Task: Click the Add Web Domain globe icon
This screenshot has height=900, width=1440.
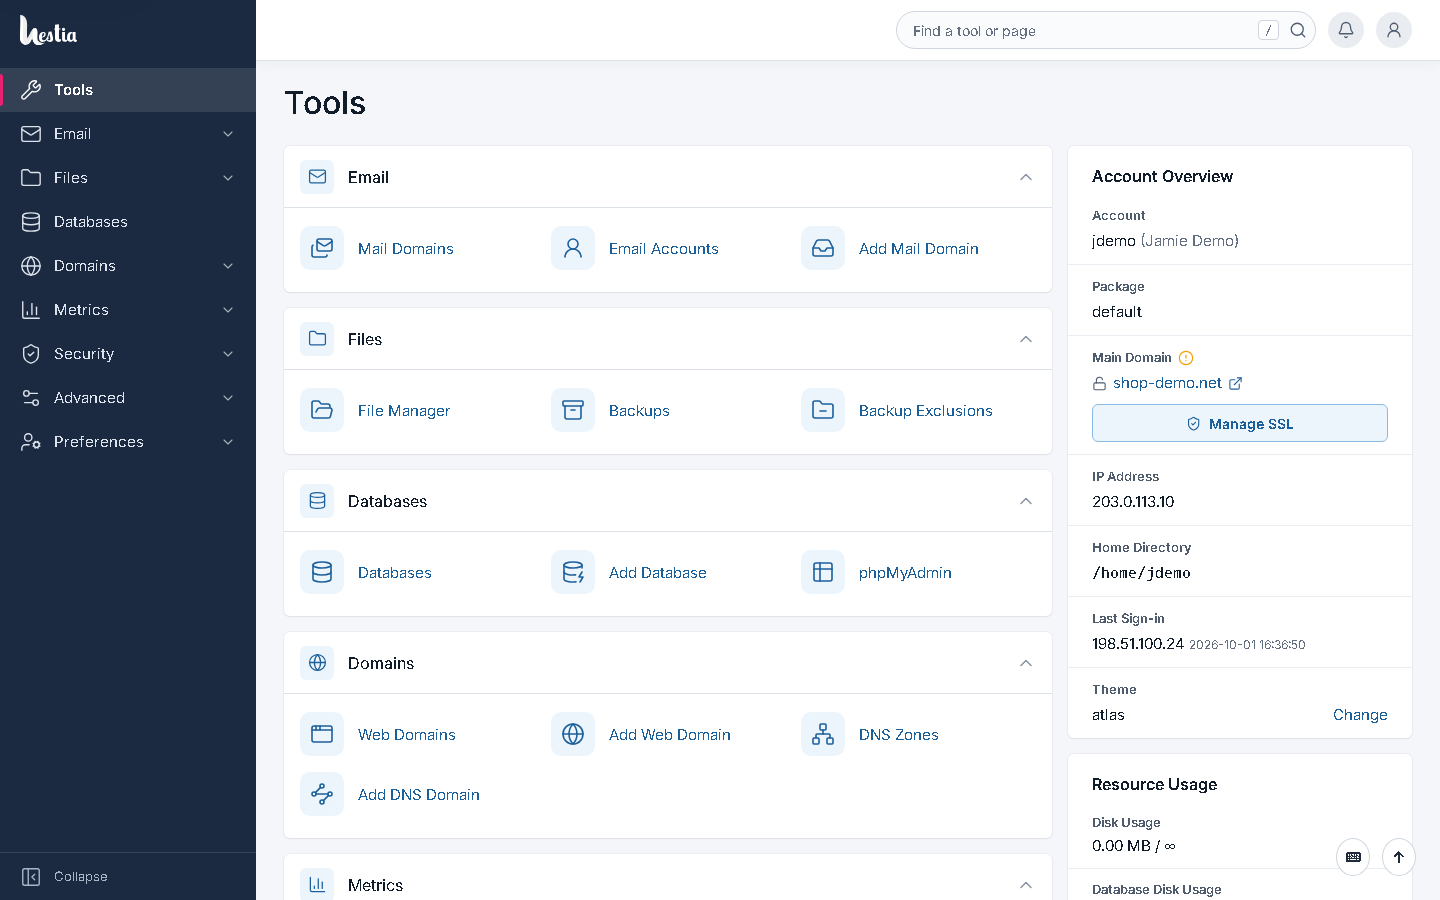Action: click(x=573, y=734)
